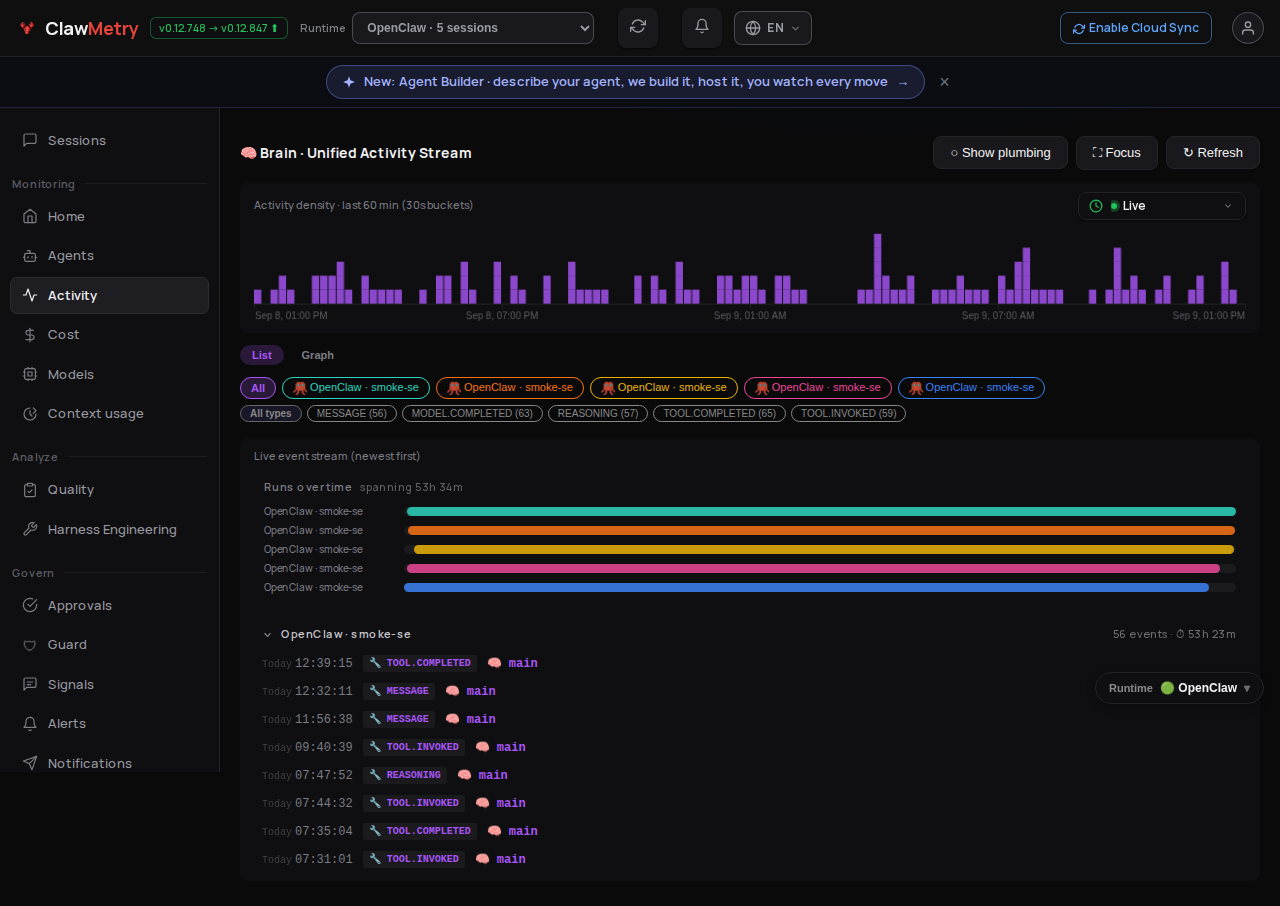
Task: Open the notifications bell icon
Action: pos(702,28)
